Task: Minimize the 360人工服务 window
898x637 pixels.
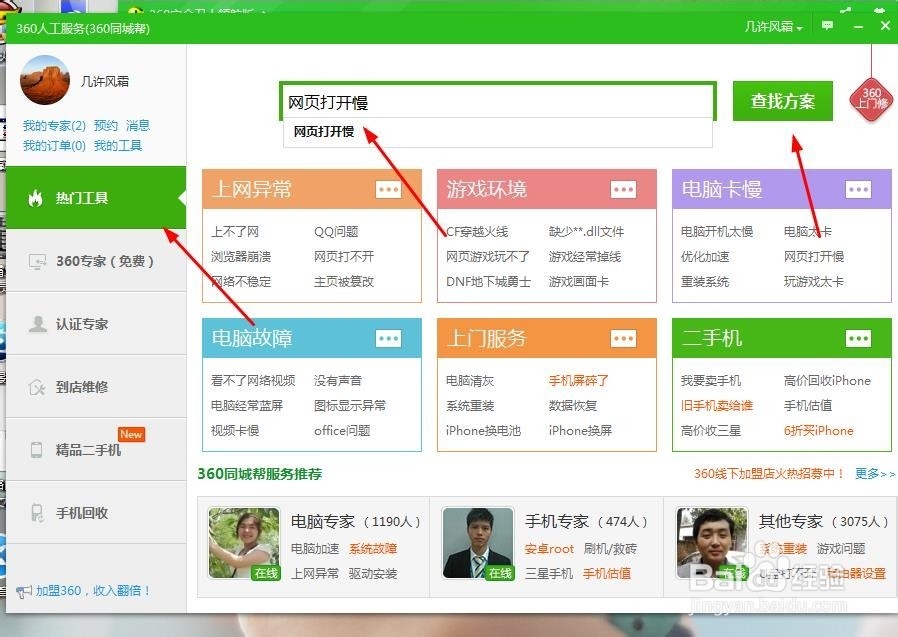Action: pyautogui.click(x=858, y=27)
